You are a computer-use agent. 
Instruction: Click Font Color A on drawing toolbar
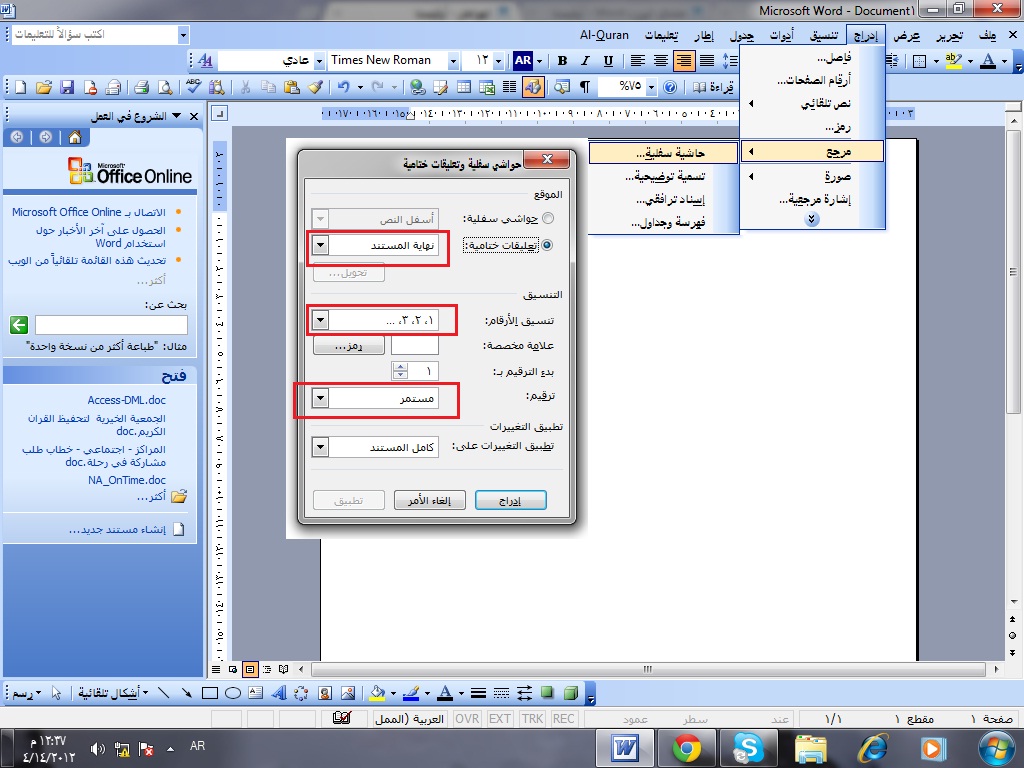click(x=445, y=693)
